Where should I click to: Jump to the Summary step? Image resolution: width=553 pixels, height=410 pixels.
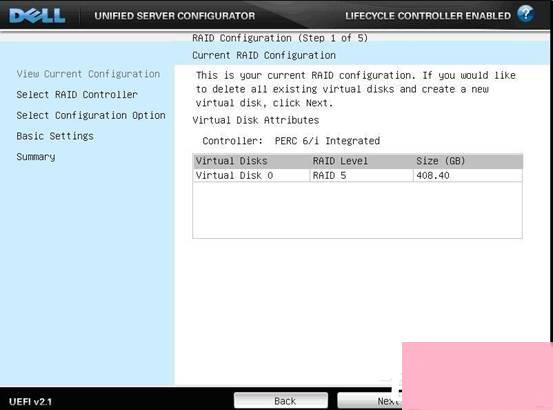point(36,157)
